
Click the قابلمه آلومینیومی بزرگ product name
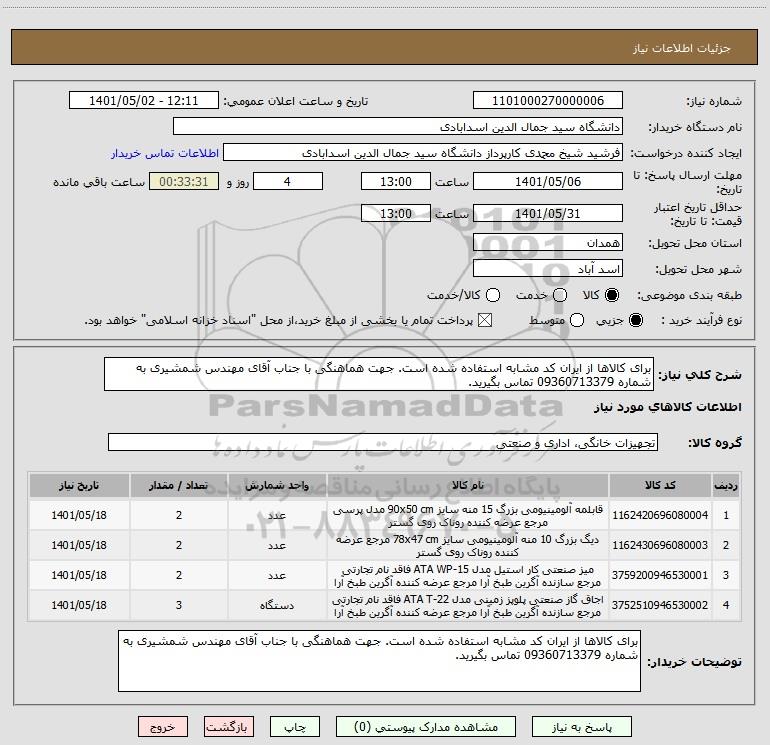[x=468, y=516]
